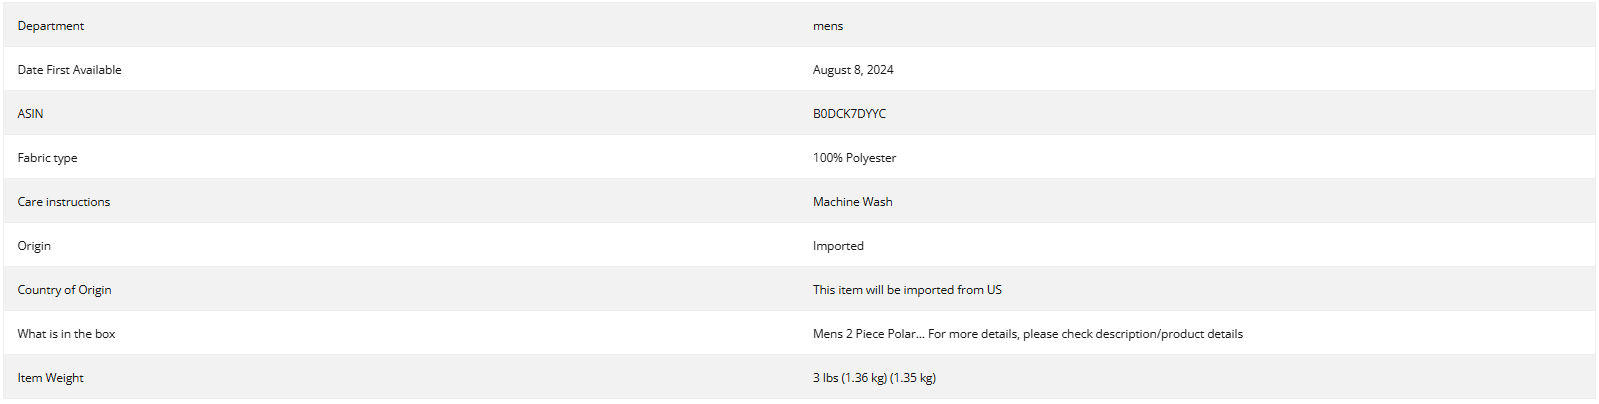Click the Item Weight label

point(50,378)
